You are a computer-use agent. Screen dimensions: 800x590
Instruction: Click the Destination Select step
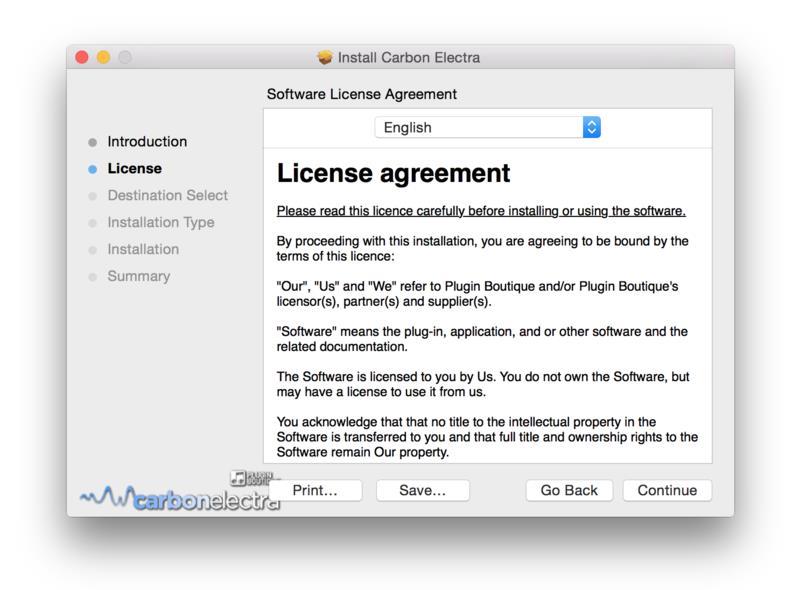167,195
